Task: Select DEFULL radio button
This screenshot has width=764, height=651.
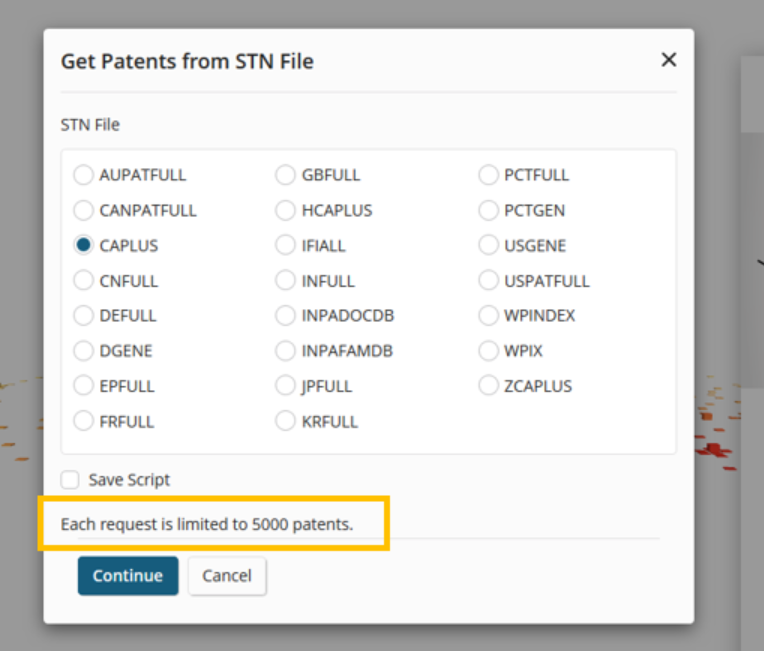Action: click(x=83, y=316)
